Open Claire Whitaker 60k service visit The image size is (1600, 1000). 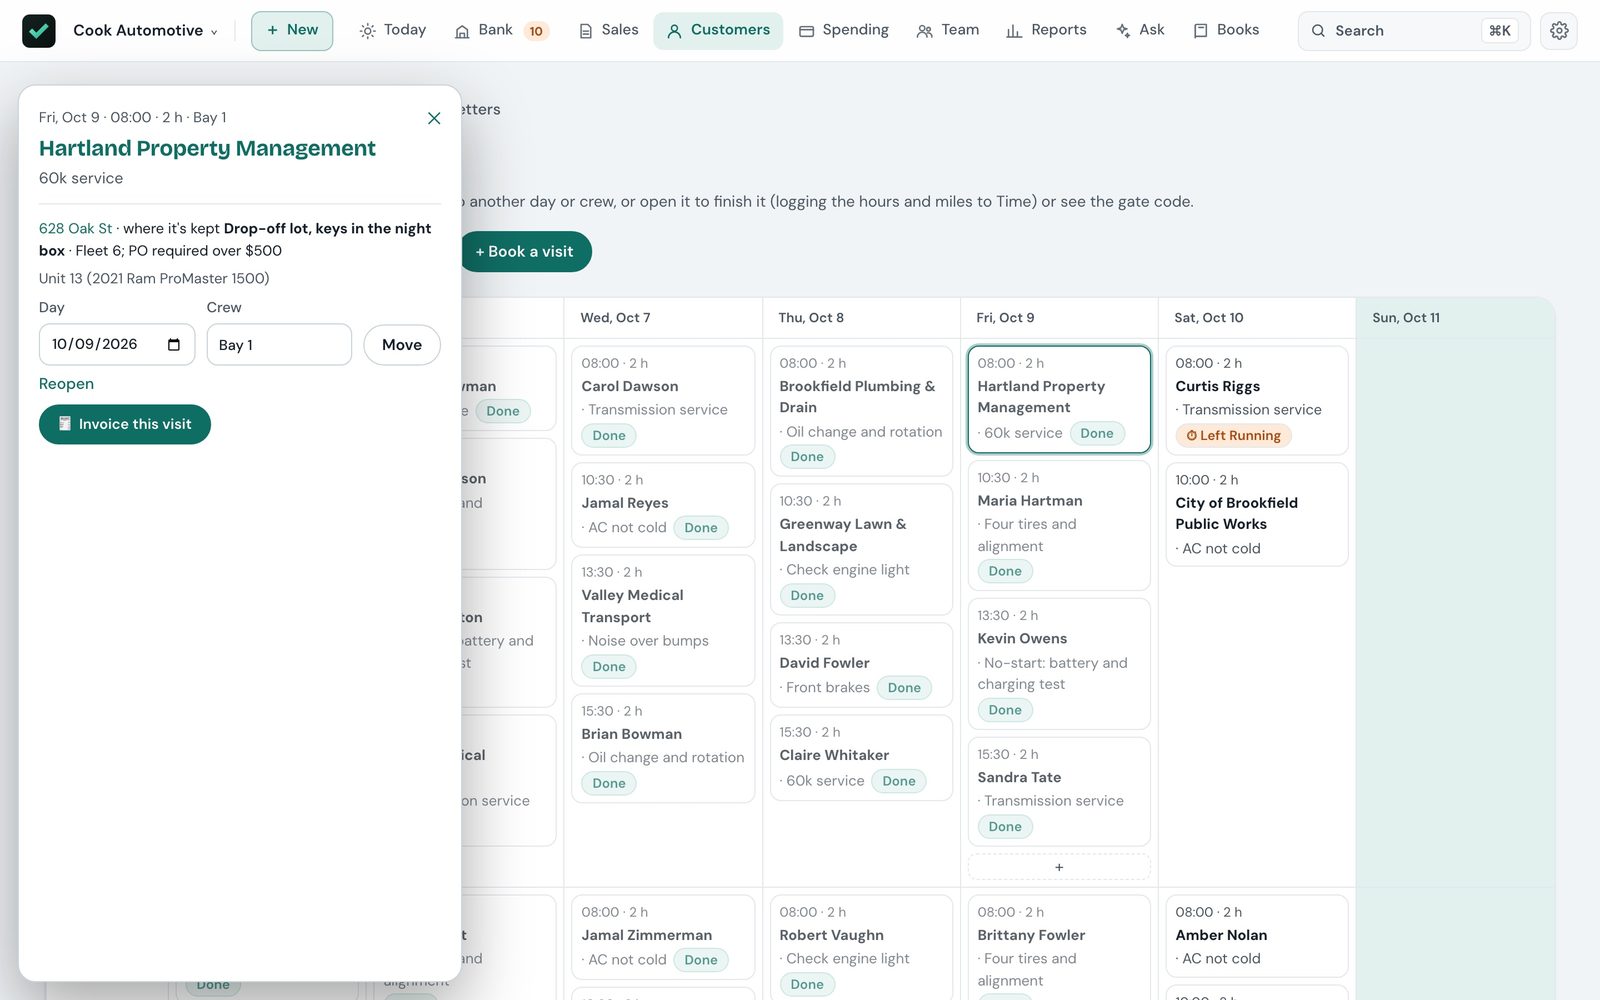(861, 757)
